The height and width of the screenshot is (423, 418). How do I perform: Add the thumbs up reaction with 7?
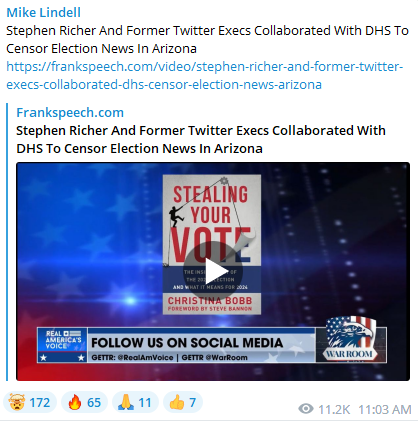pos(183,402)
